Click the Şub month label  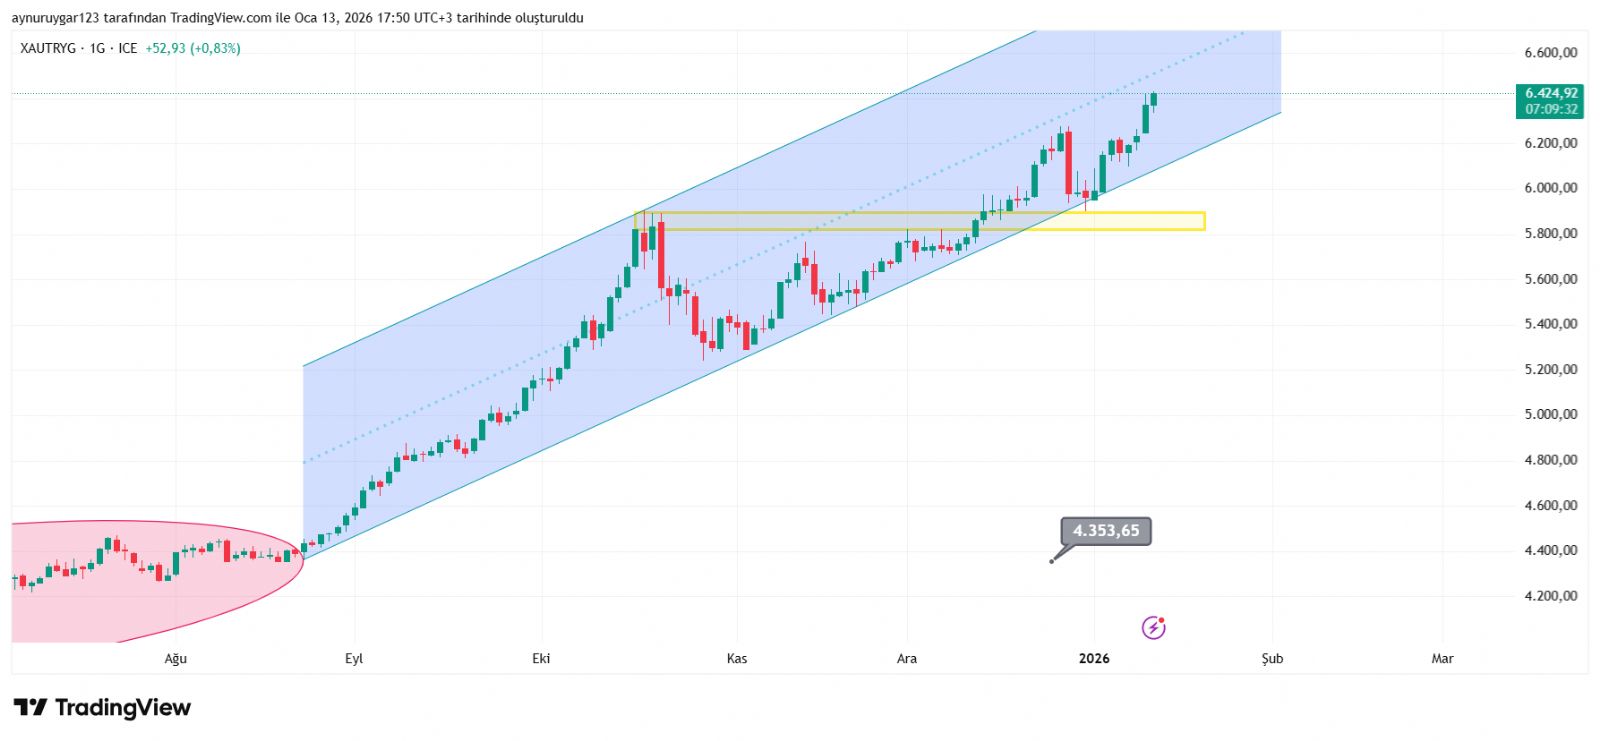point(1272,658)
